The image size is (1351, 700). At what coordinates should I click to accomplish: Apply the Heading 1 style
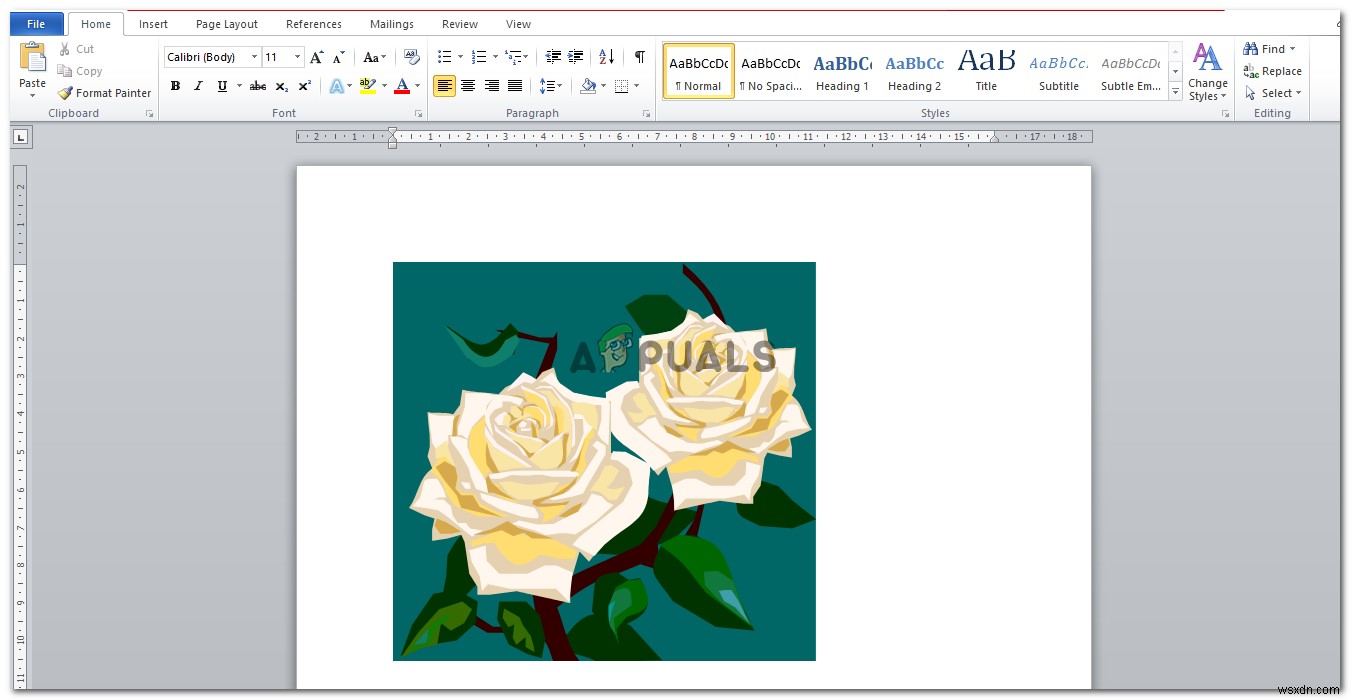[842, 72]
